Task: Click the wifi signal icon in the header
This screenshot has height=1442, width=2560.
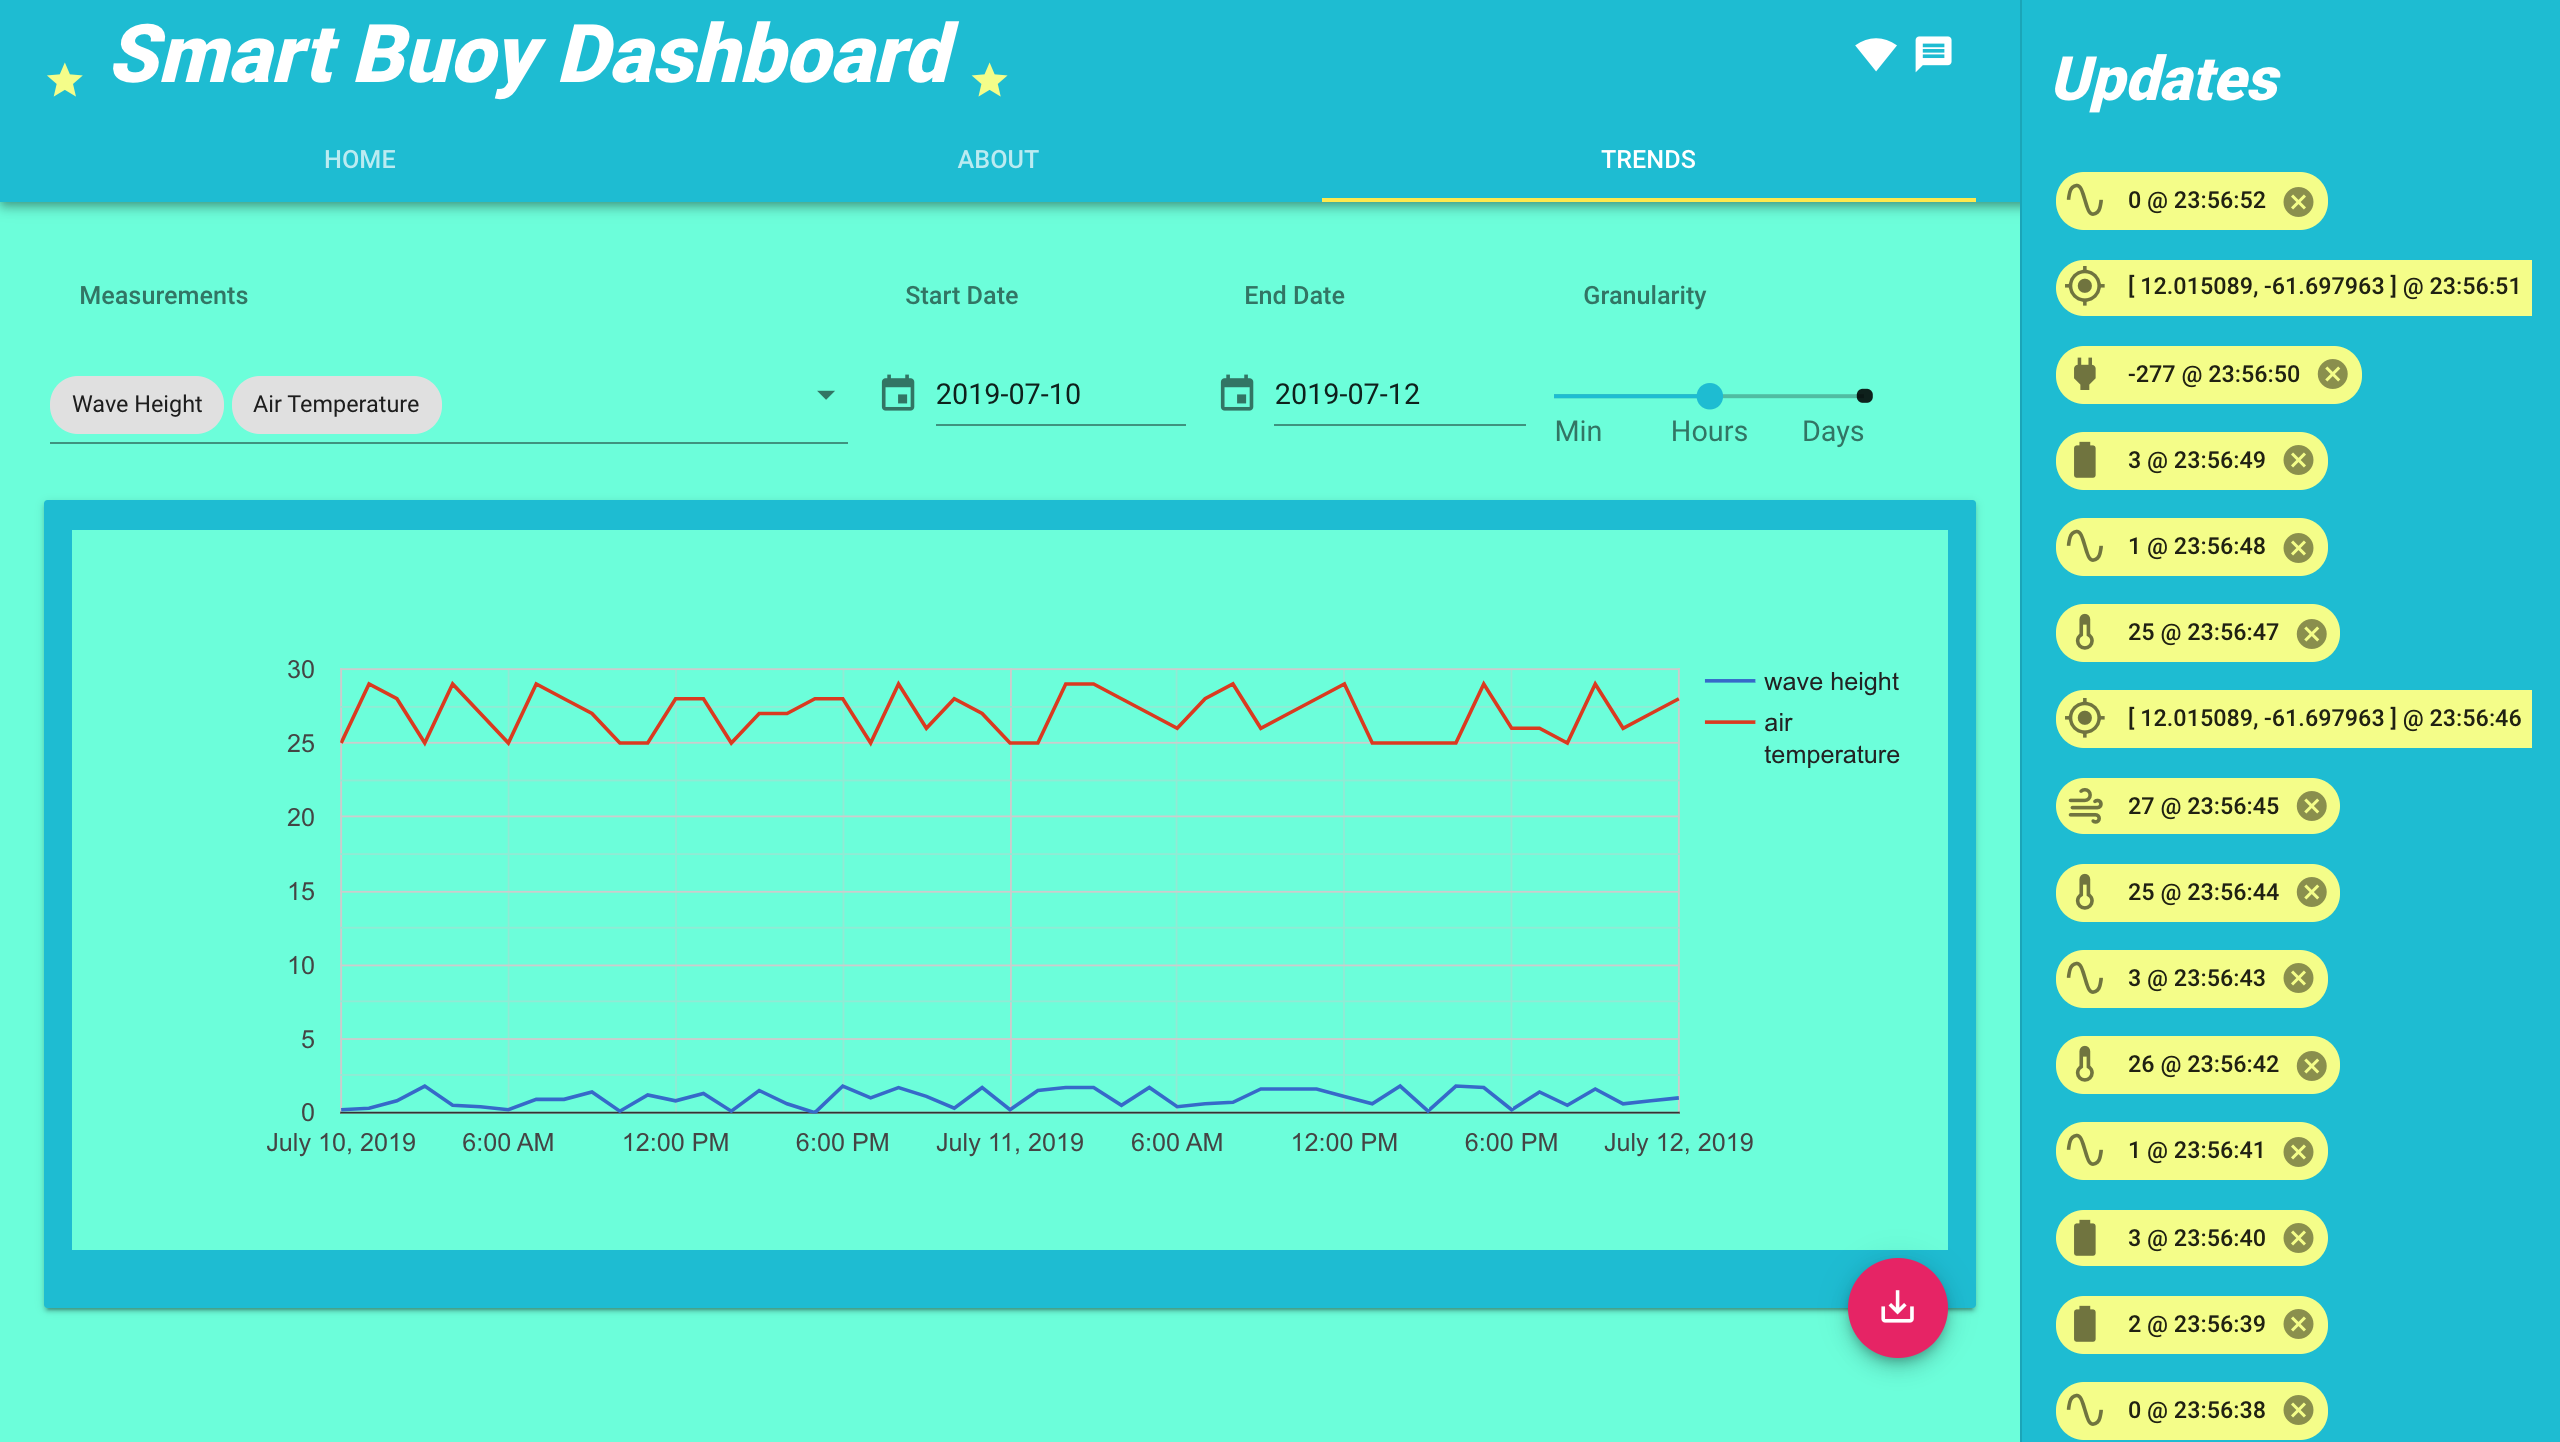Action: pyautogui.click(x=1875, y=53)
